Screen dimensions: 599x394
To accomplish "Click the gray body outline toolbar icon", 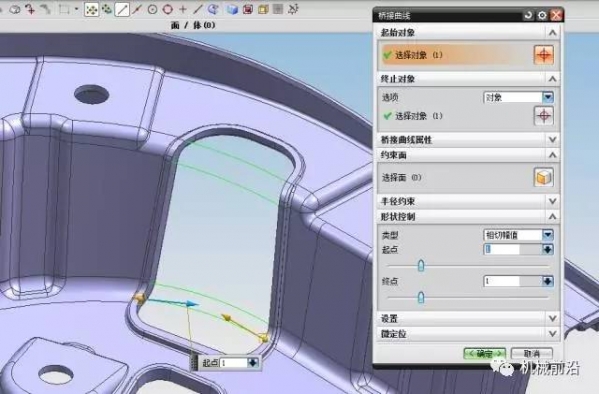I will [x=15, y=10].
